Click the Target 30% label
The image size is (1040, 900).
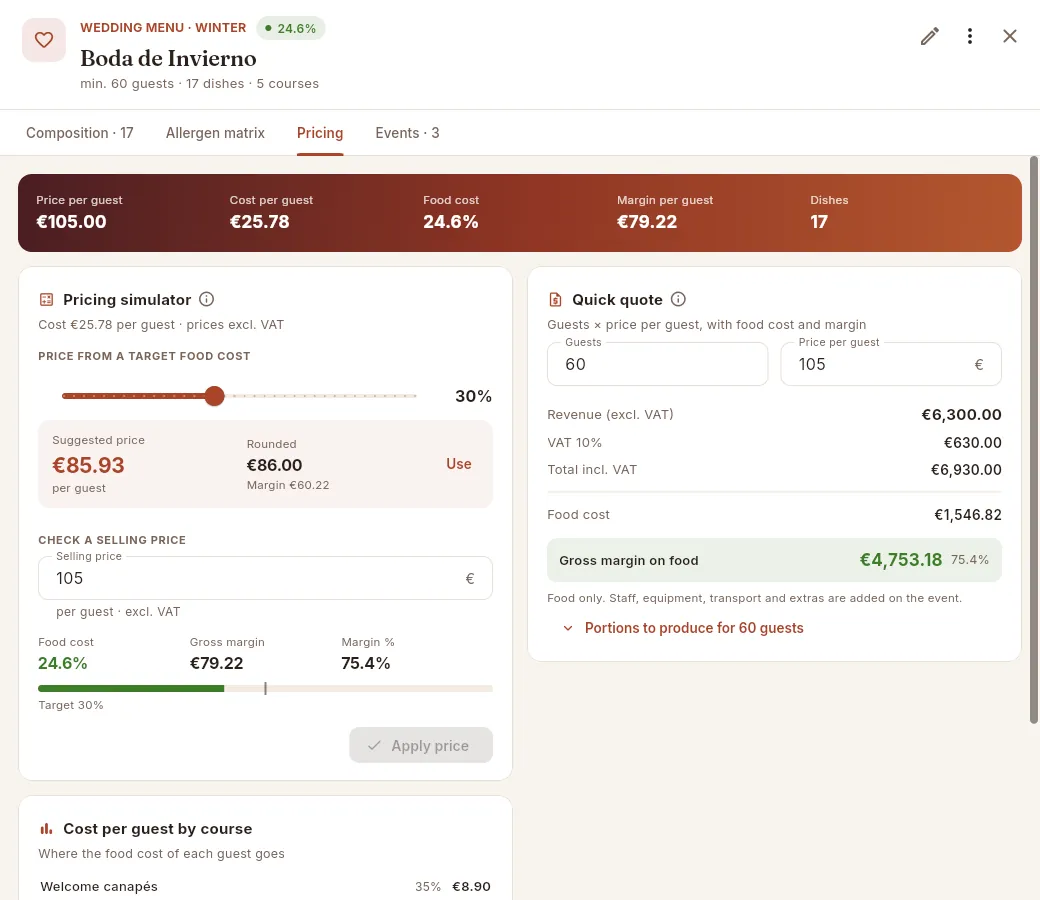click(71, 705)
